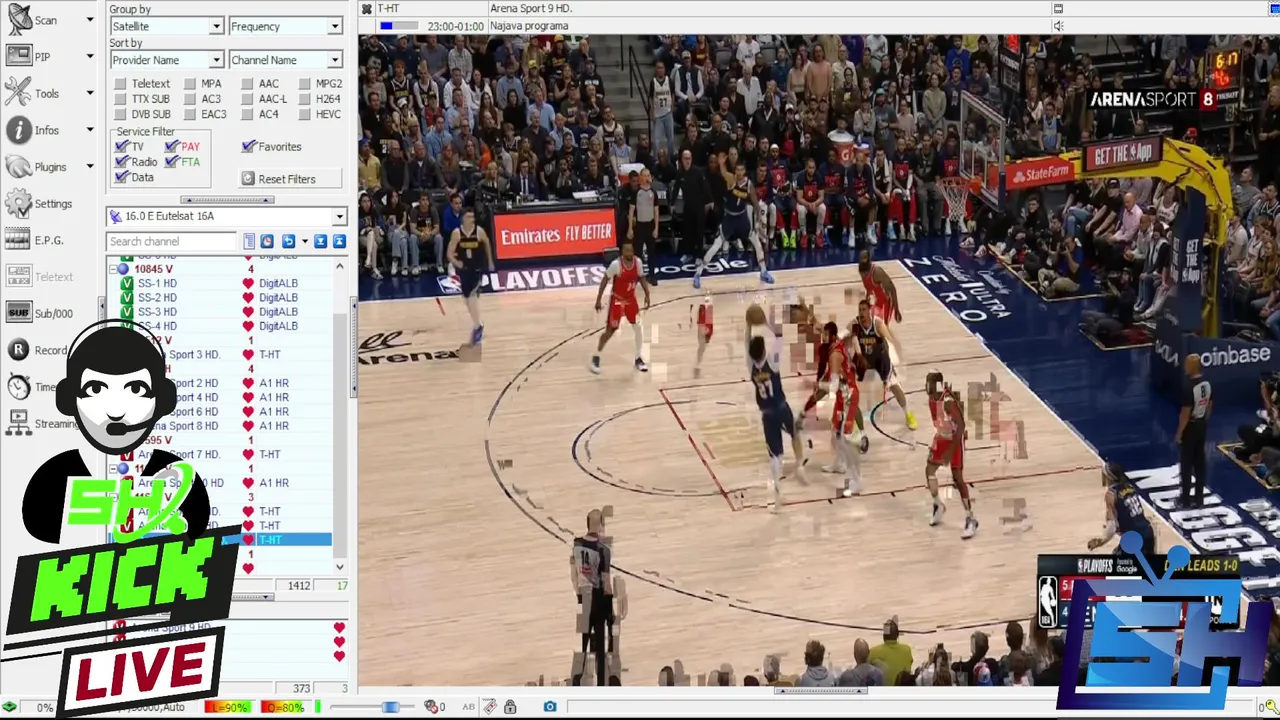The height and width of the screenshot is (720, 1280).
Task: Click the blue jump-to-bottom arrow icon
Action: pos(320,241)
